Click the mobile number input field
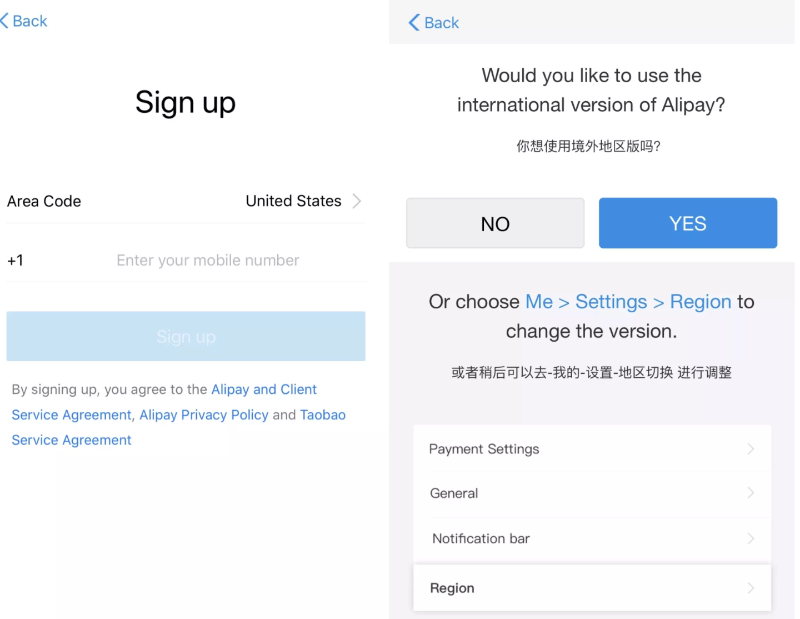 [208, 260]
